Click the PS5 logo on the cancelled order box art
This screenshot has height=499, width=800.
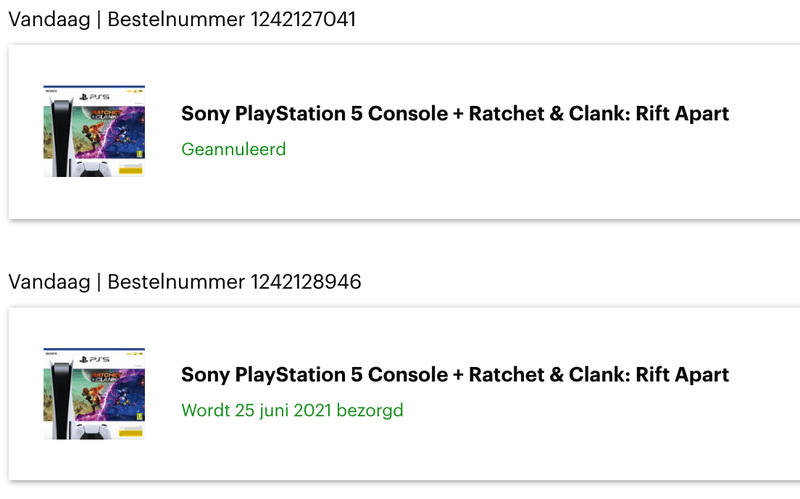point(94,96)
